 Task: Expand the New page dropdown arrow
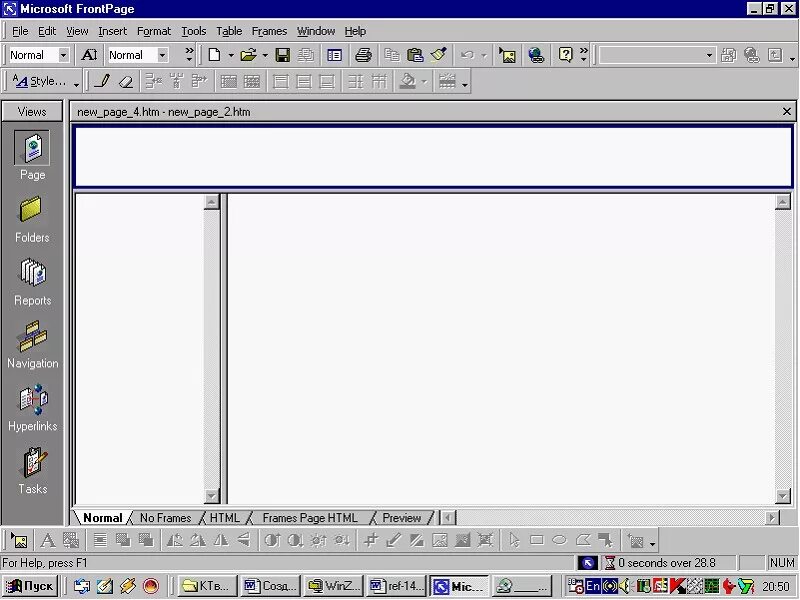click(x=231, y=55)
